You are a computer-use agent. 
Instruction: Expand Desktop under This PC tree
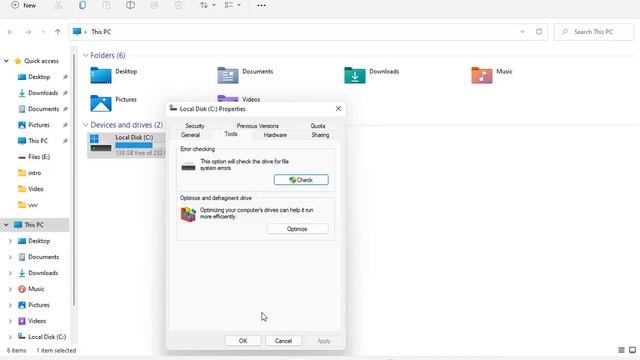click(x=10, y=241)
